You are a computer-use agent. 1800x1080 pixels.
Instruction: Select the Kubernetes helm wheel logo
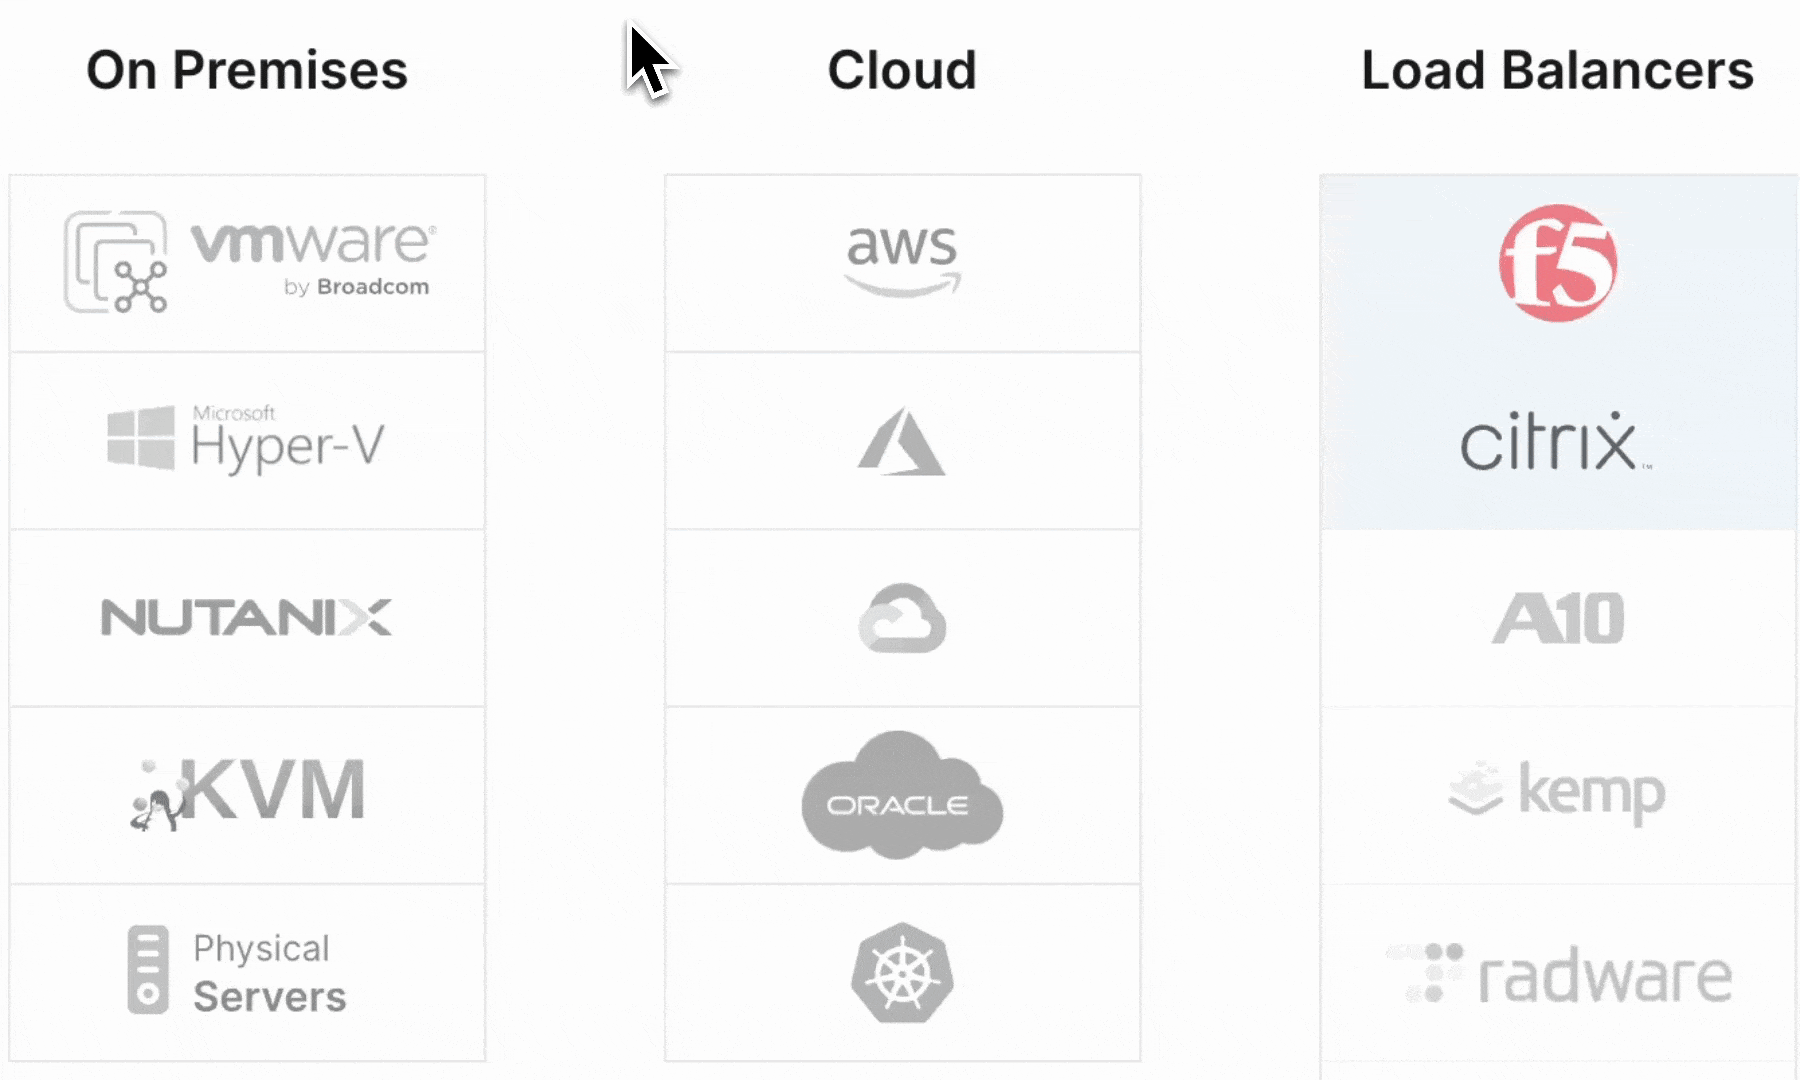pos(902,972)
